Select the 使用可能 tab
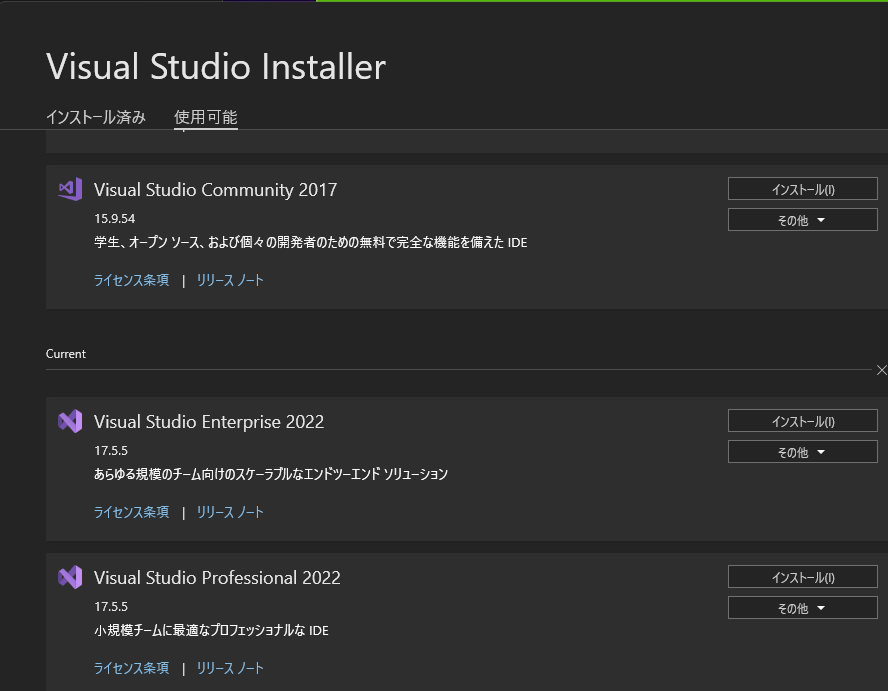Viewport: 888px width, 691px height. [205, 116]
